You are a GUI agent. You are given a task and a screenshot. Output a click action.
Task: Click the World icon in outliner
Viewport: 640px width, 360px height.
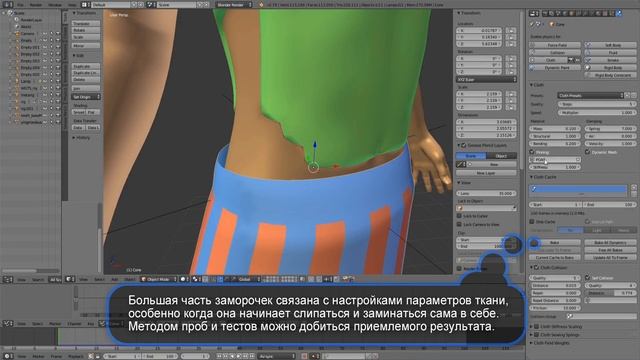[17, 27]
